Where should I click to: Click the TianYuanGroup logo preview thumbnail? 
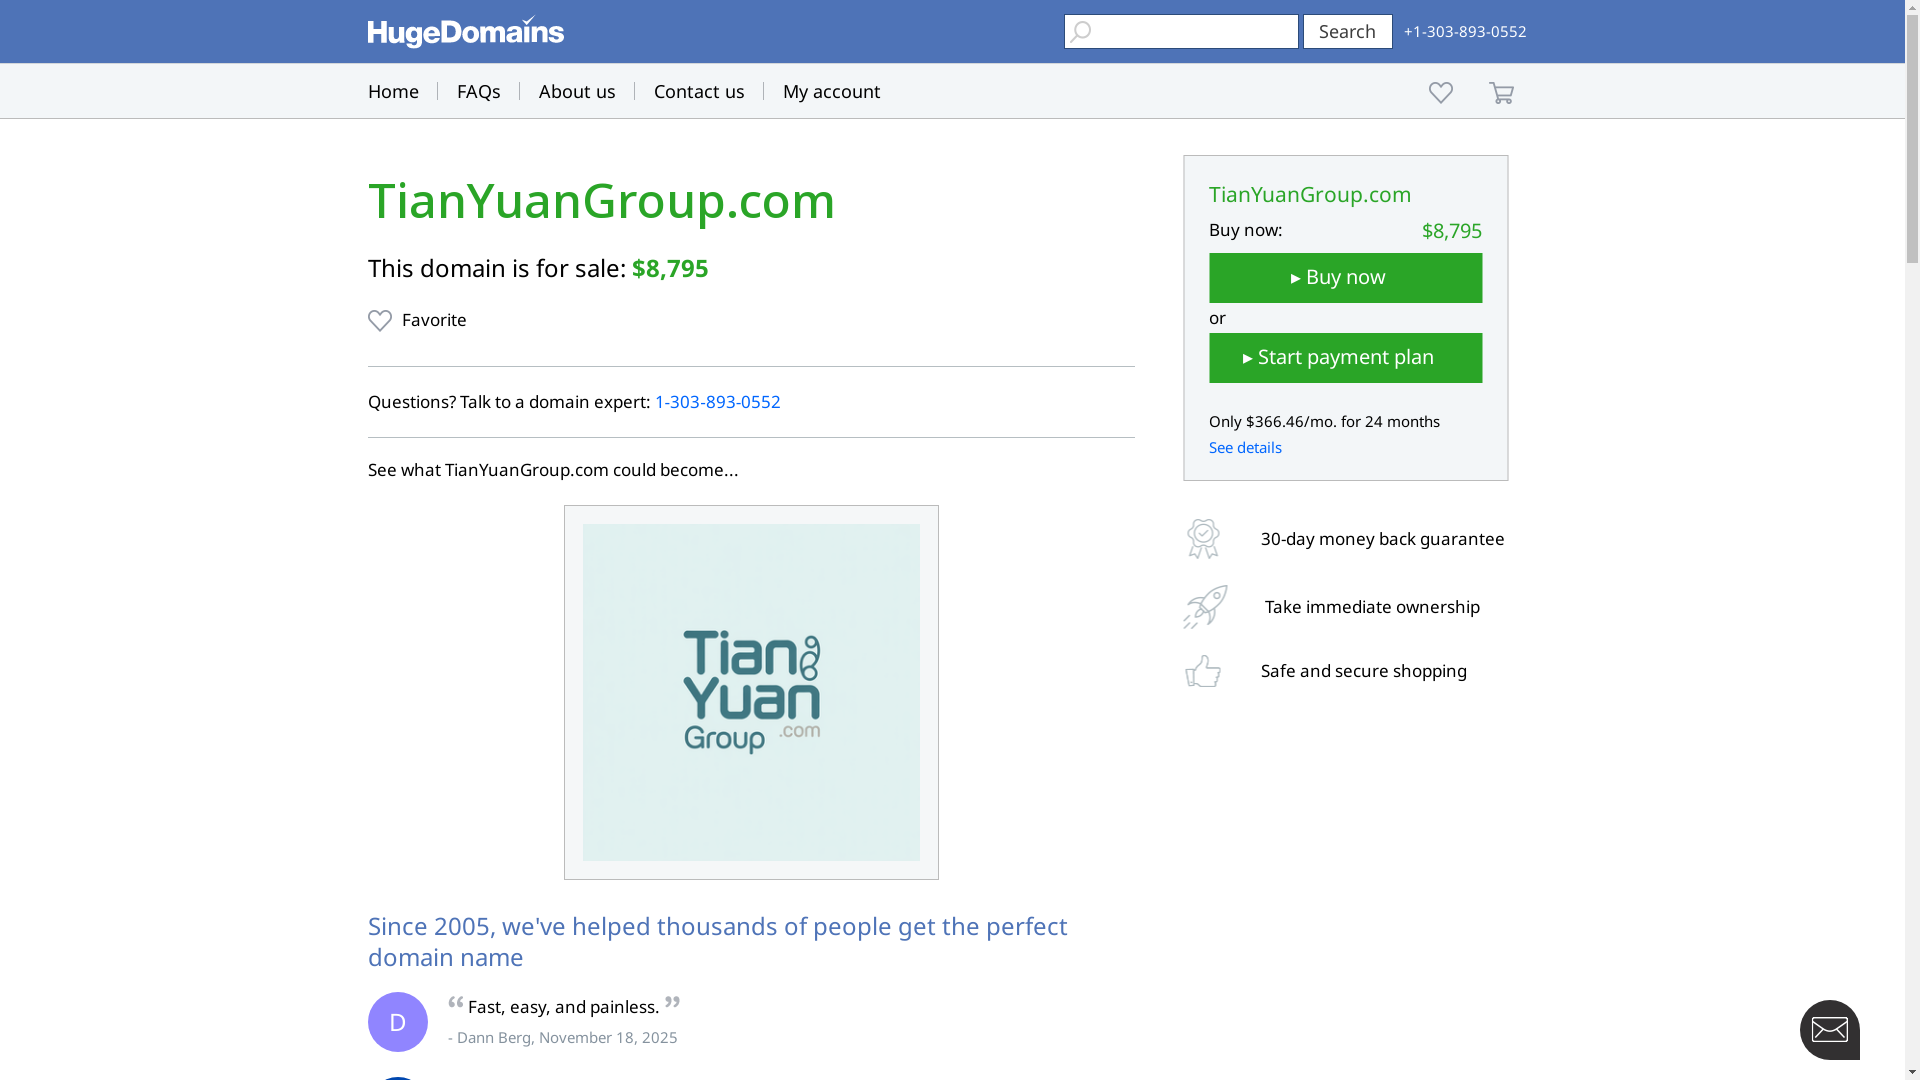pos(751,692)
